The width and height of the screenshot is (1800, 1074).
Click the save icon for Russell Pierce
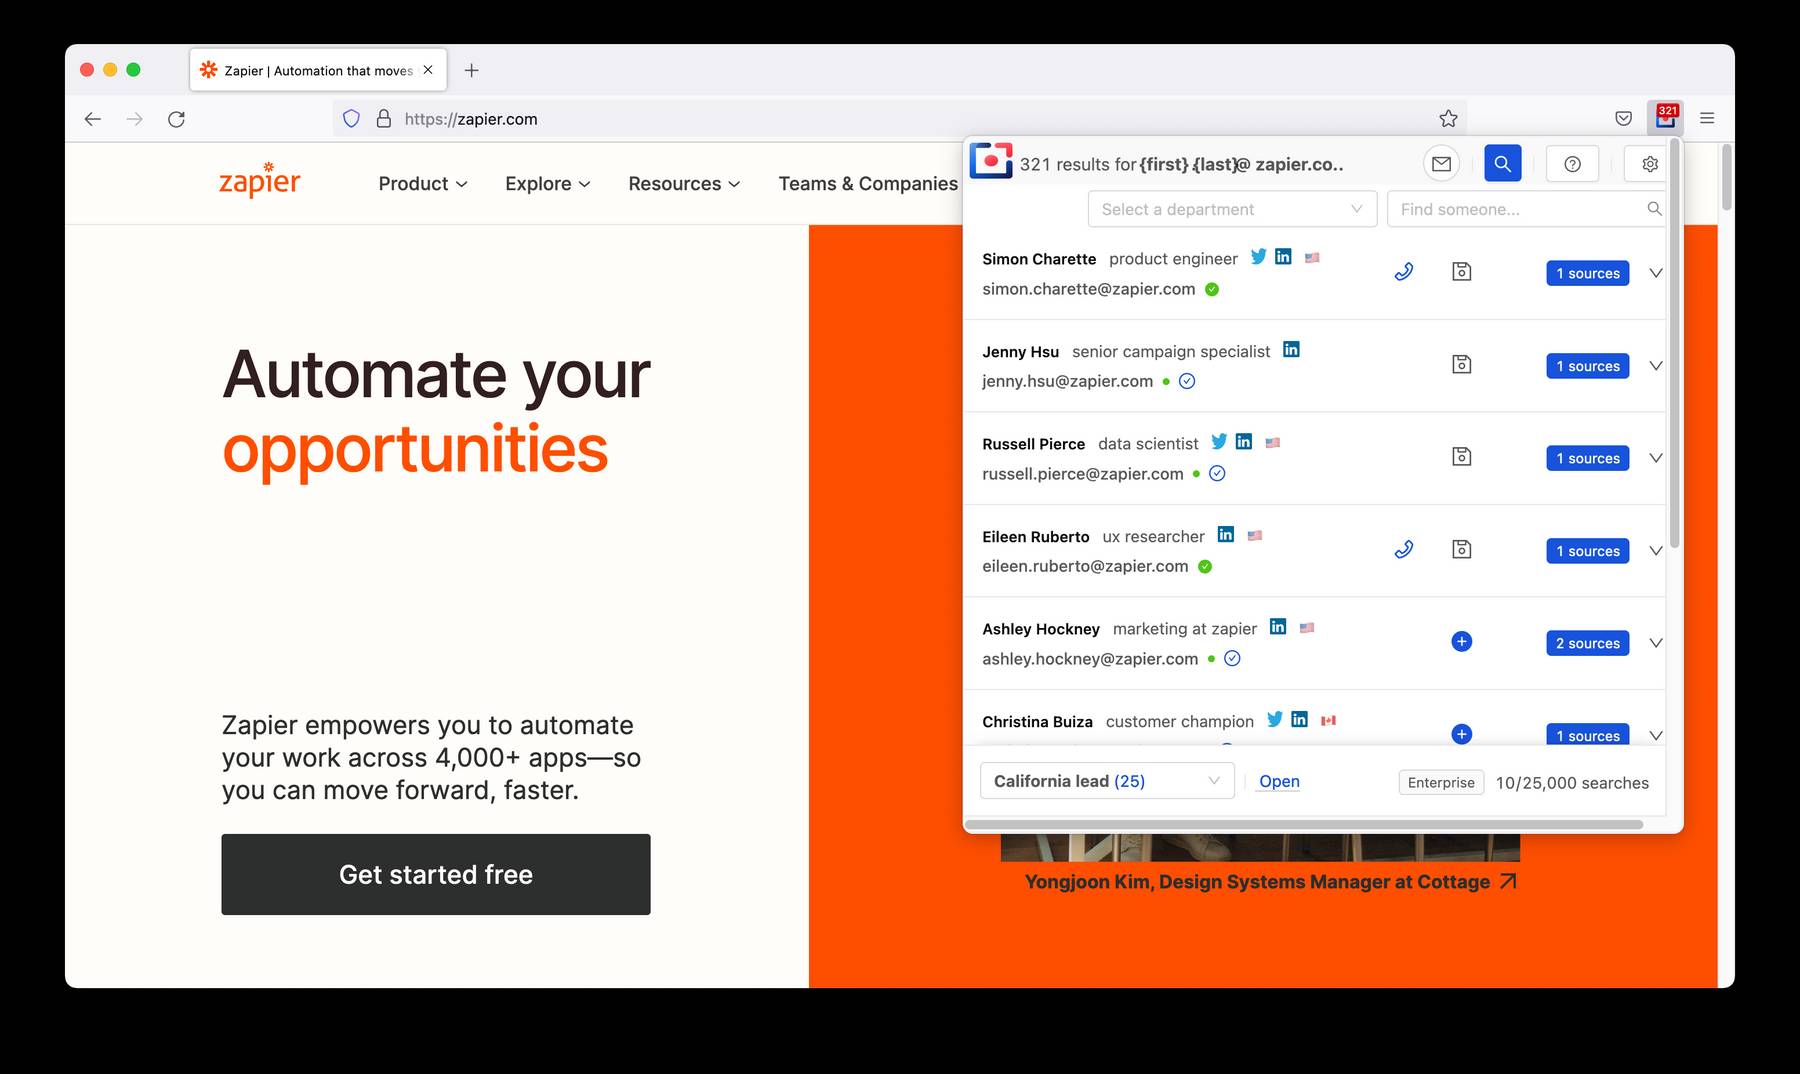(x=1461, y=457)
